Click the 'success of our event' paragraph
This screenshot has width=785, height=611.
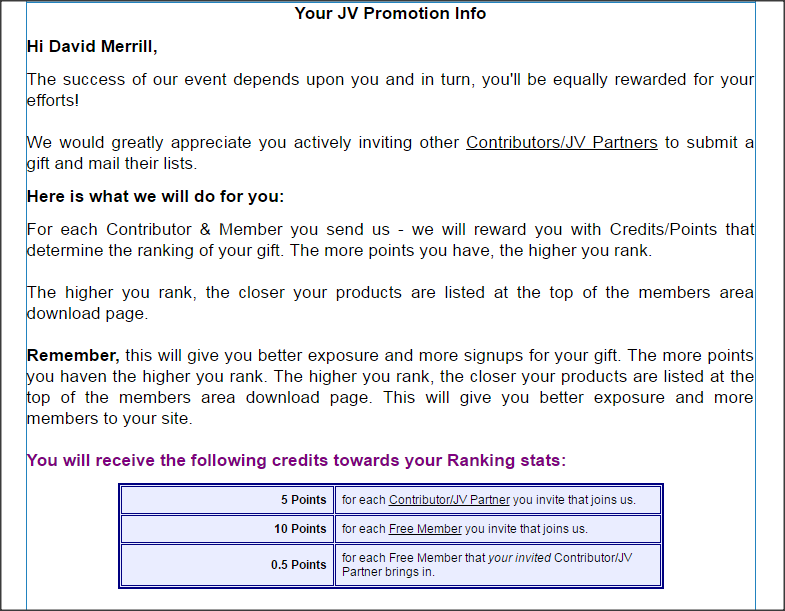(390, 90)
